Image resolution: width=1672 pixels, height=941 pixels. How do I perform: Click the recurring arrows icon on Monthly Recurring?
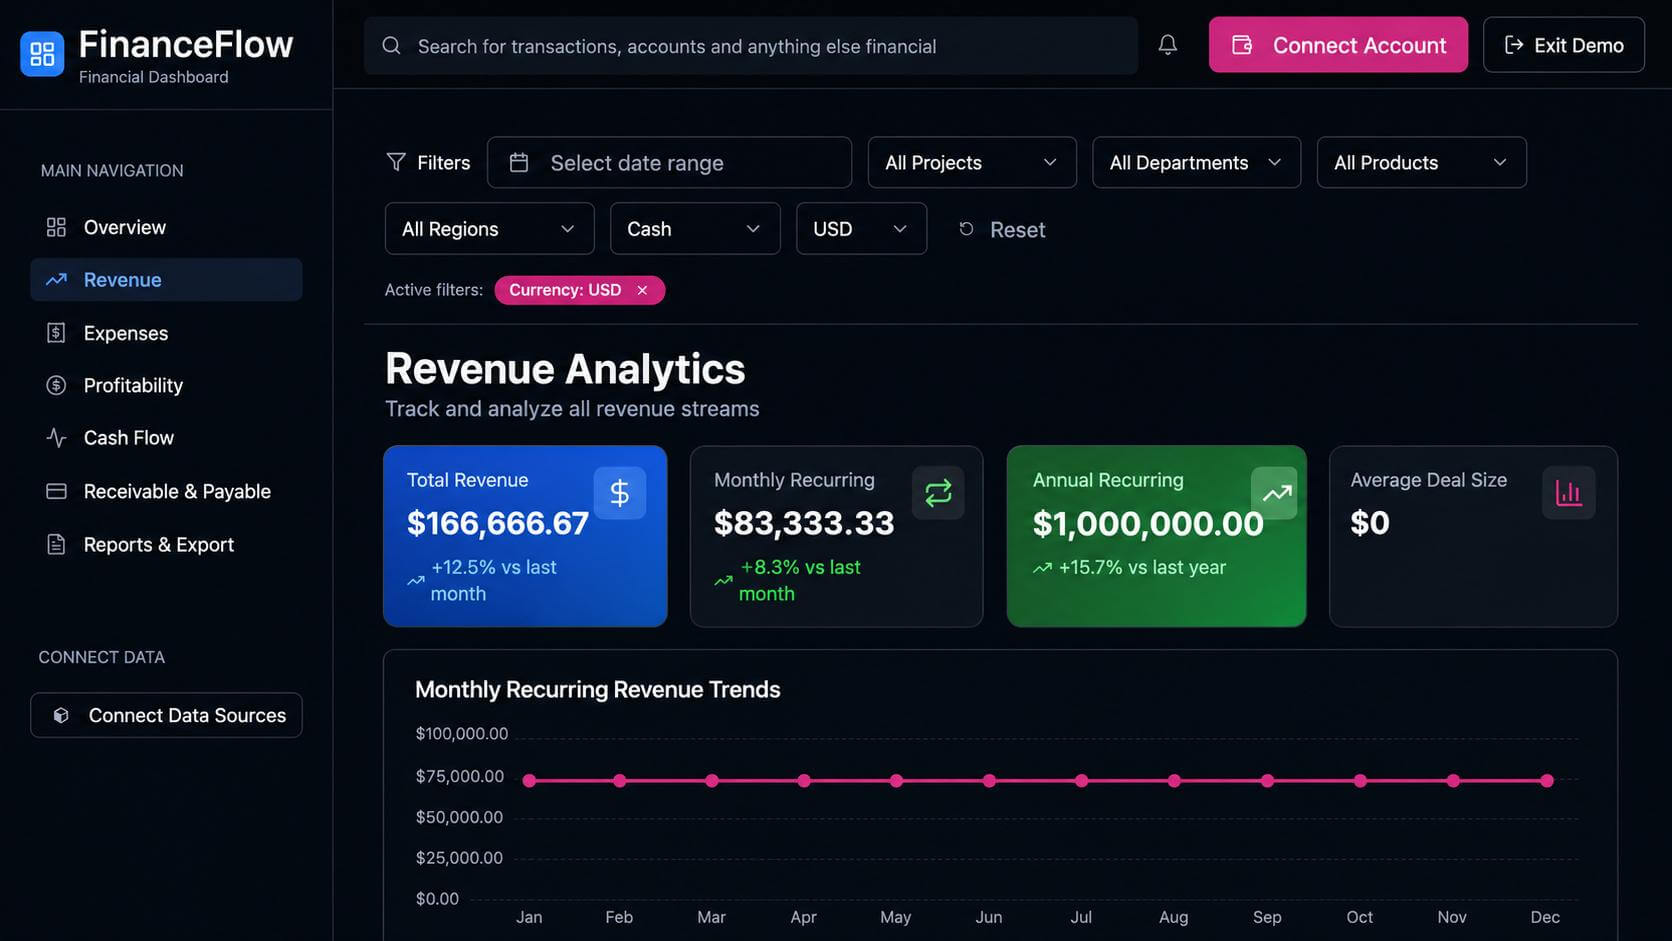[x=938, y=493]
